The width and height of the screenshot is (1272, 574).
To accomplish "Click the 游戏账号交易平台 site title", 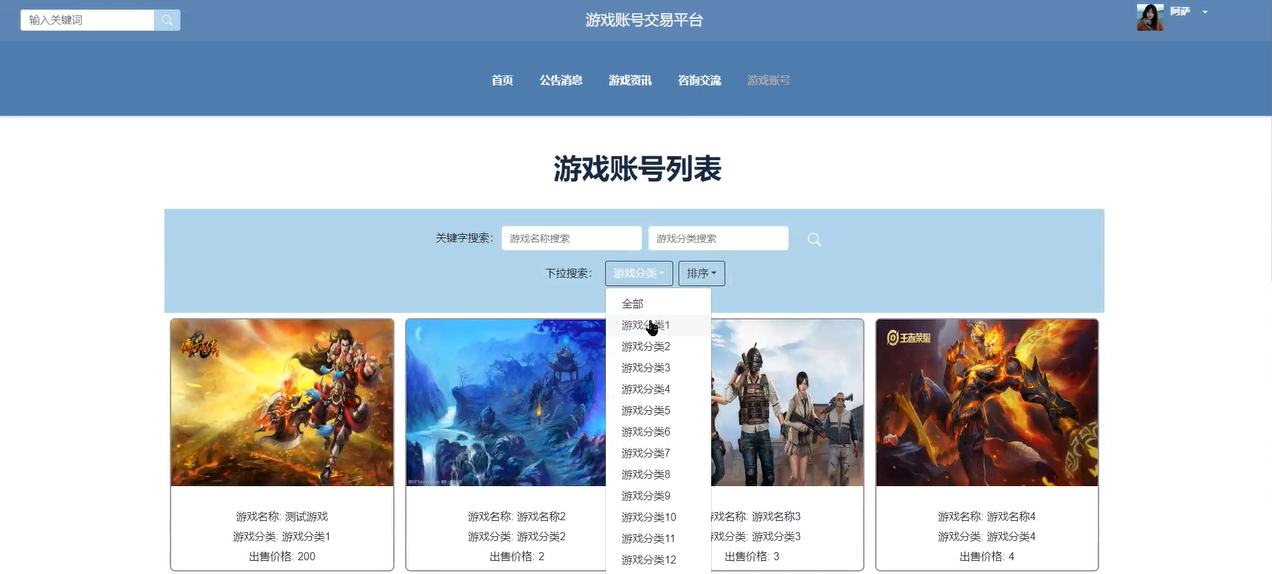I will [644, 20].
